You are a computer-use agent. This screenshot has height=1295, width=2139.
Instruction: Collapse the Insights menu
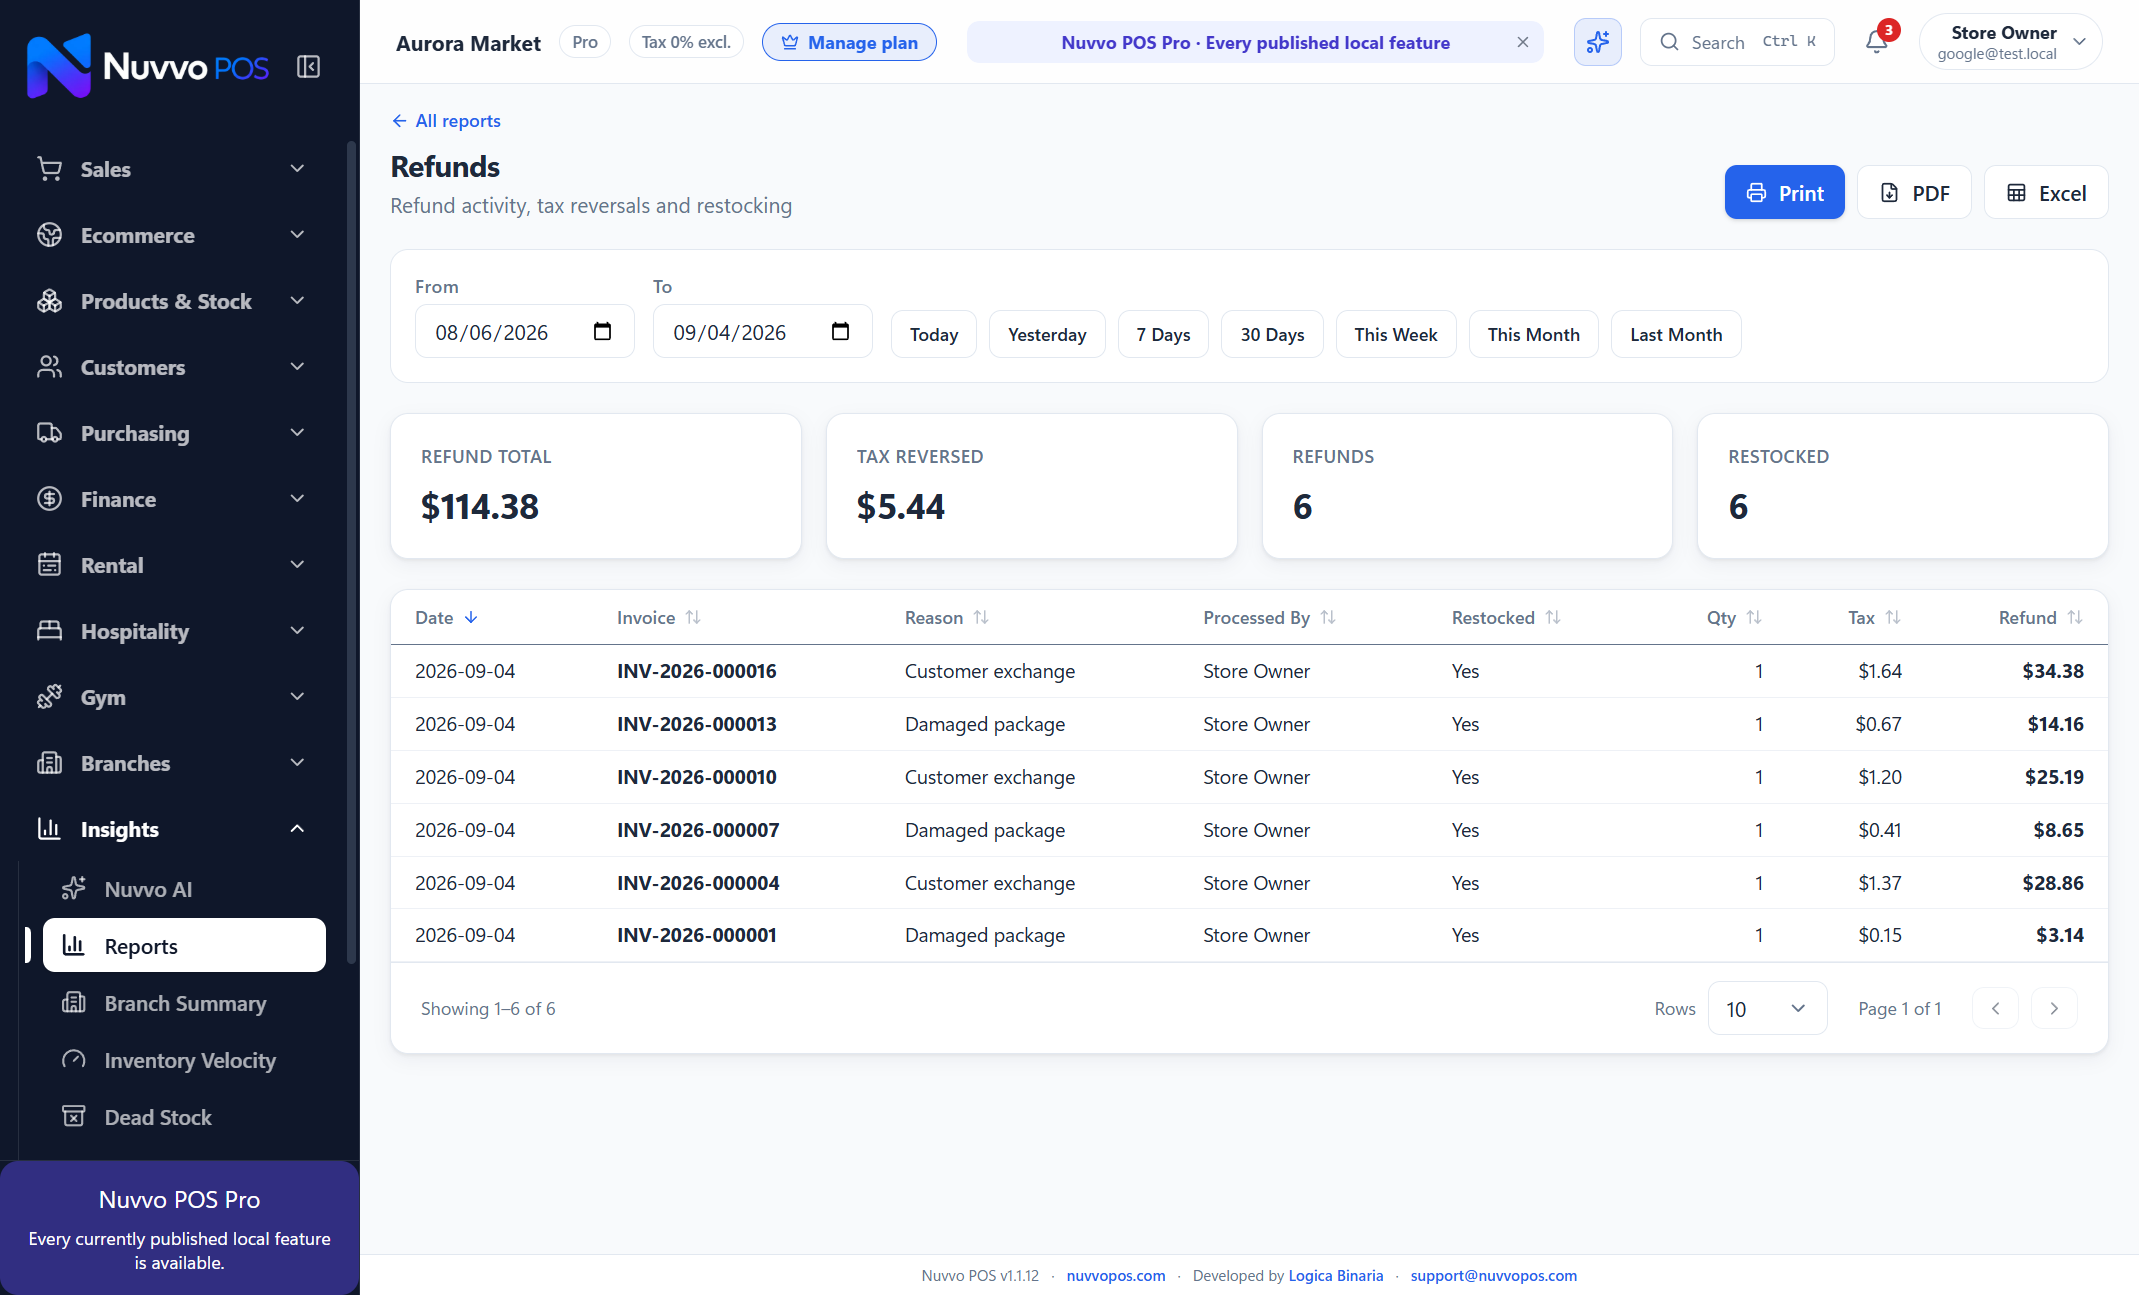[170, 829]
